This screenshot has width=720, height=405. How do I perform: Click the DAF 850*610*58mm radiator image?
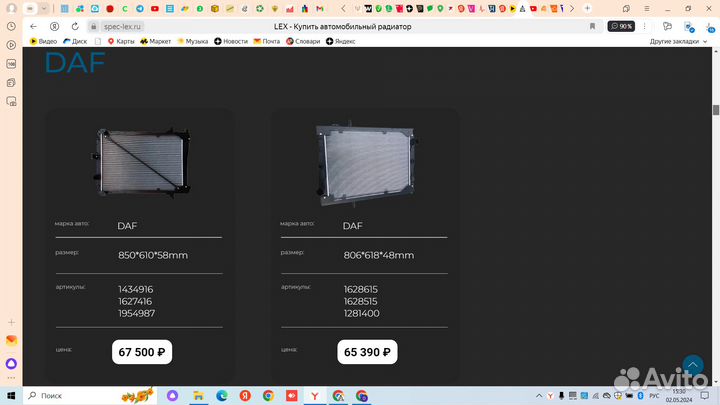142,163
